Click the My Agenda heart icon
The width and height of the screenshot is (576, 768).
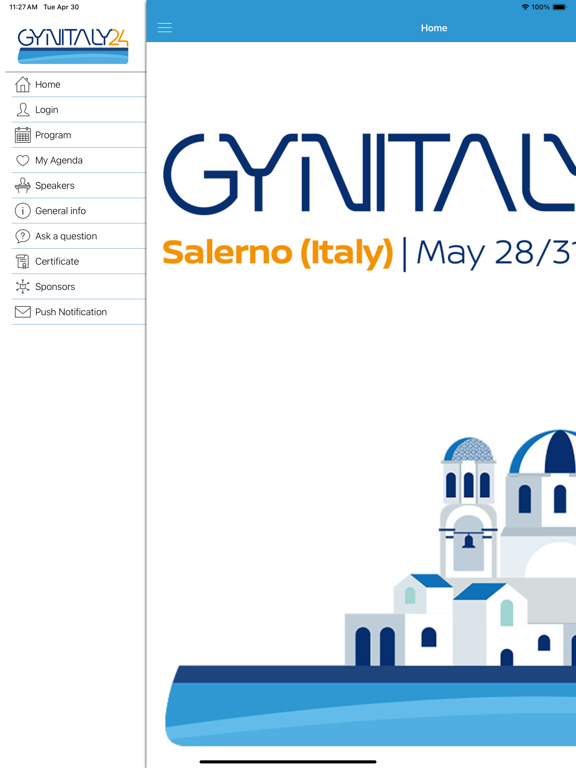tap(23, 160)
